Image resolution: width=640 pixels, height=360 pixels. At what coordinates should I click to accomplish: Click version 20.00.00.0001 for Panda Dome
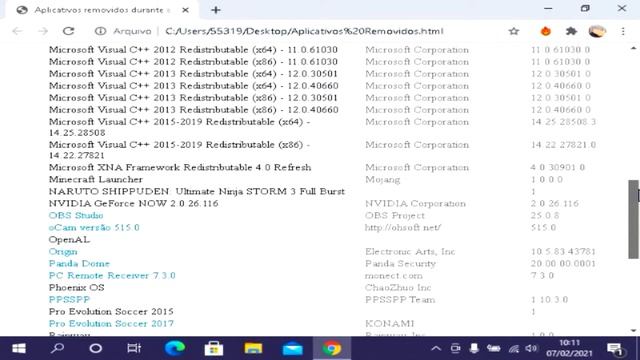[563, 264]
